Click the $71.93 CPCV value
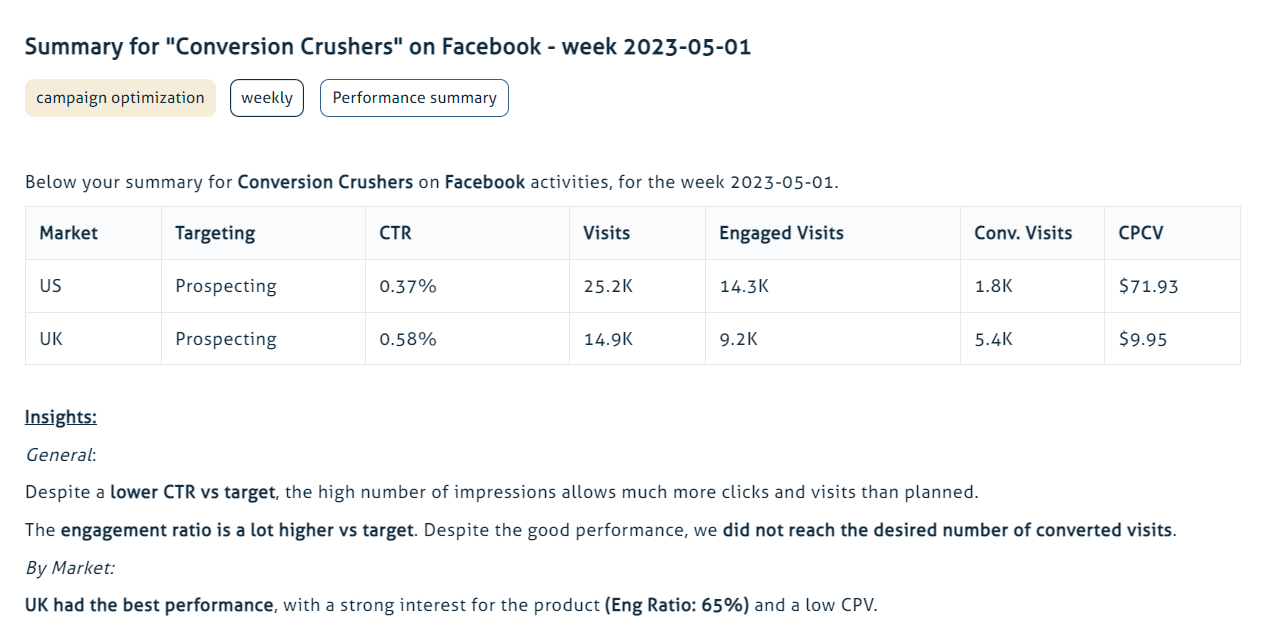The height and width of the screenshot is (640, 1275). pos(1149,286)
